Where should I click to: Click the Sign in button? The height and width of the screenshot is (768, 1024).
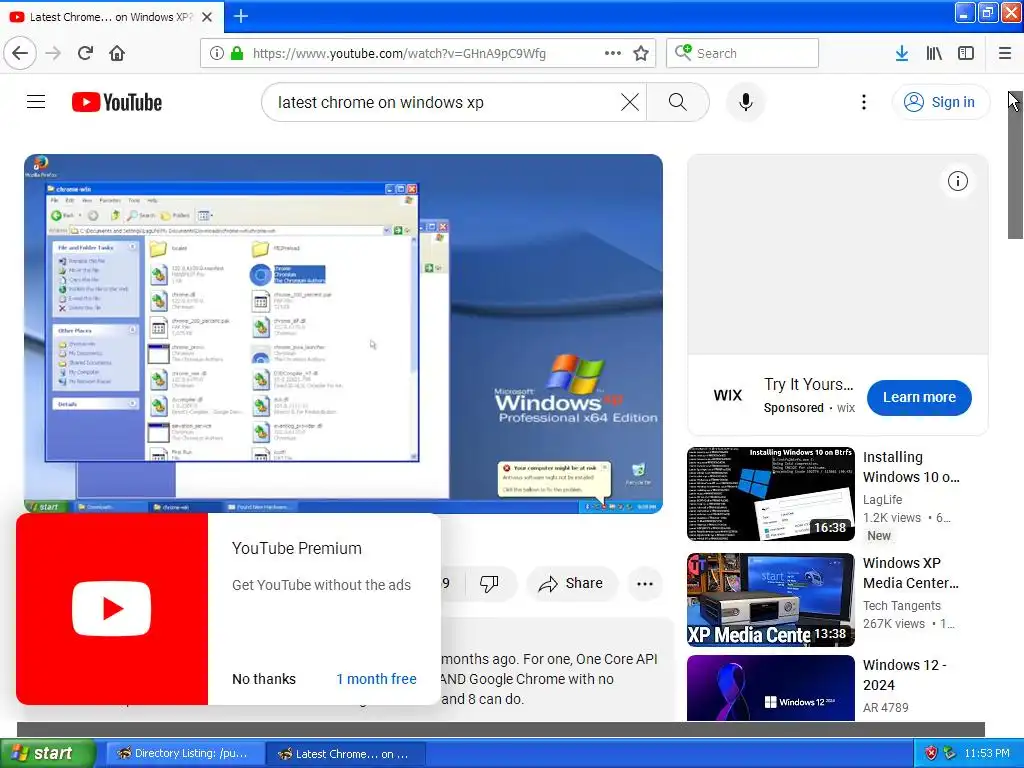940,102
